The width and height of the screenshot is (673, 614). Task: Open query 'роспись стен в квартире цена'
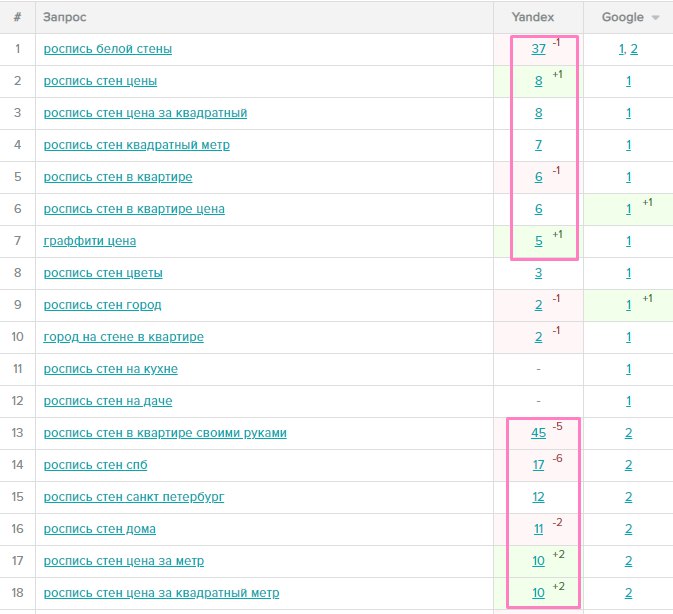[x=134, y=209]
